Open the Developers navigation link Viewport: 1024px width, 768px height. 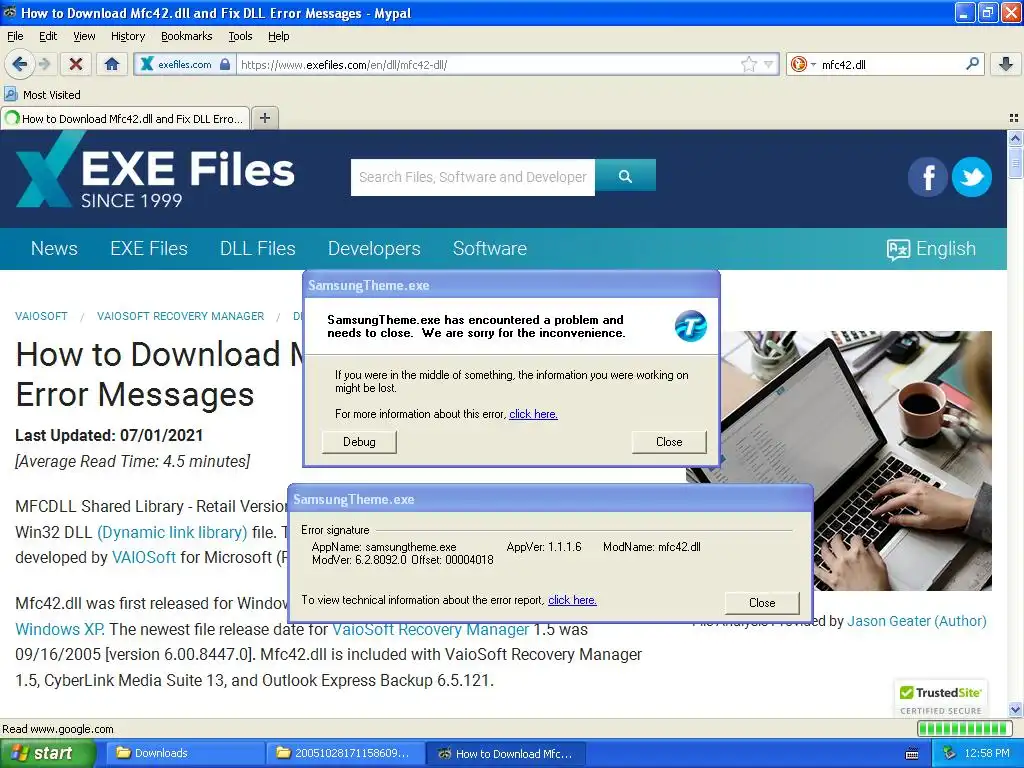pos(374,248)
